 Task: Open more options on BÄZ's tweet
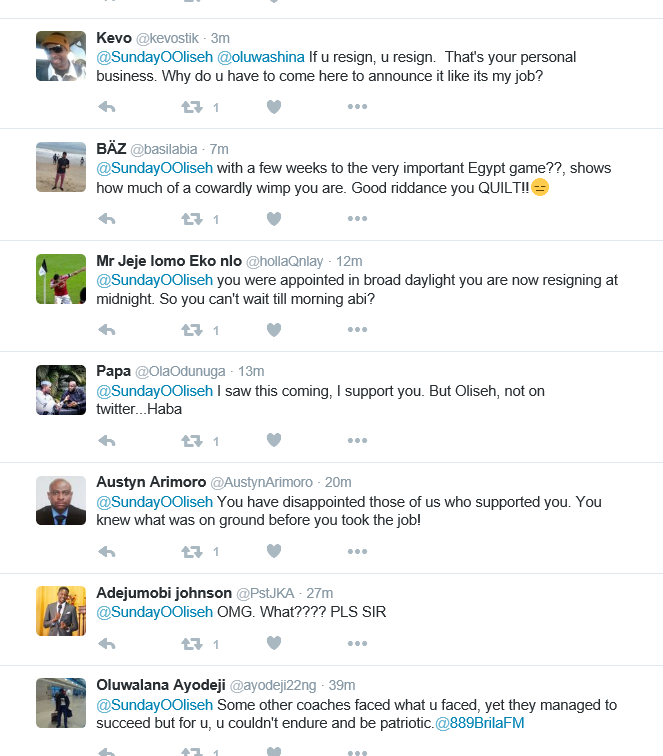(x=357, y=219)
